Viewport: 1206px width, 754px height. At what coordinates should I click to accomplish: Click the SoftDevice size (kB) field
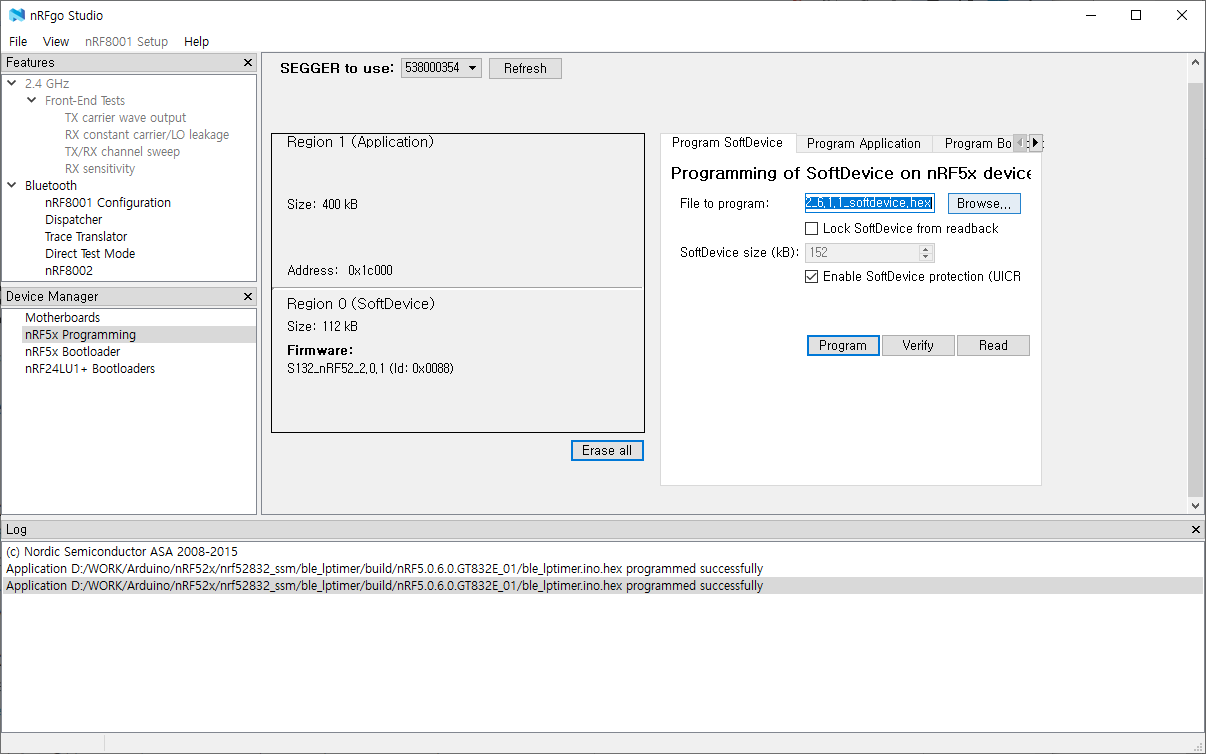pyautogui.click(x=869, y=252)
